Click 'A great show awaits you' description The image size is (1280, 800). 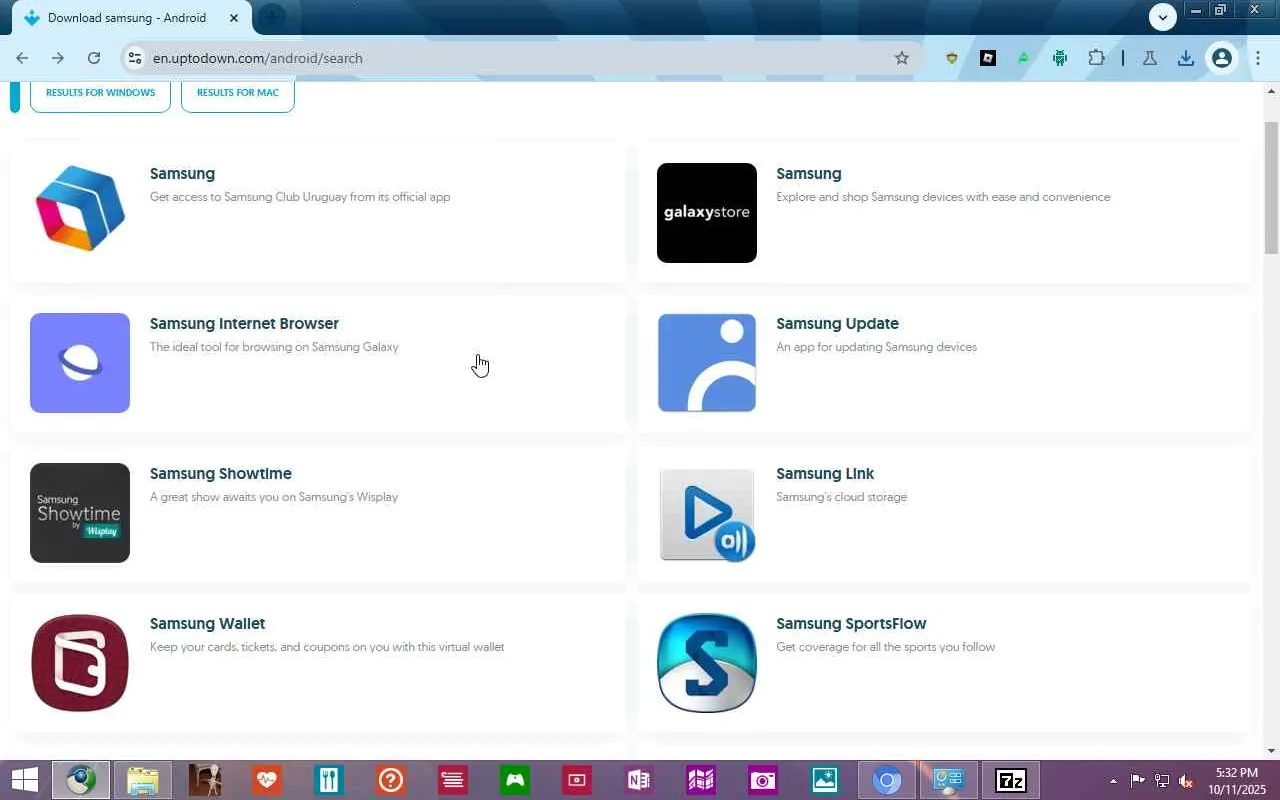tap(274, 497)
